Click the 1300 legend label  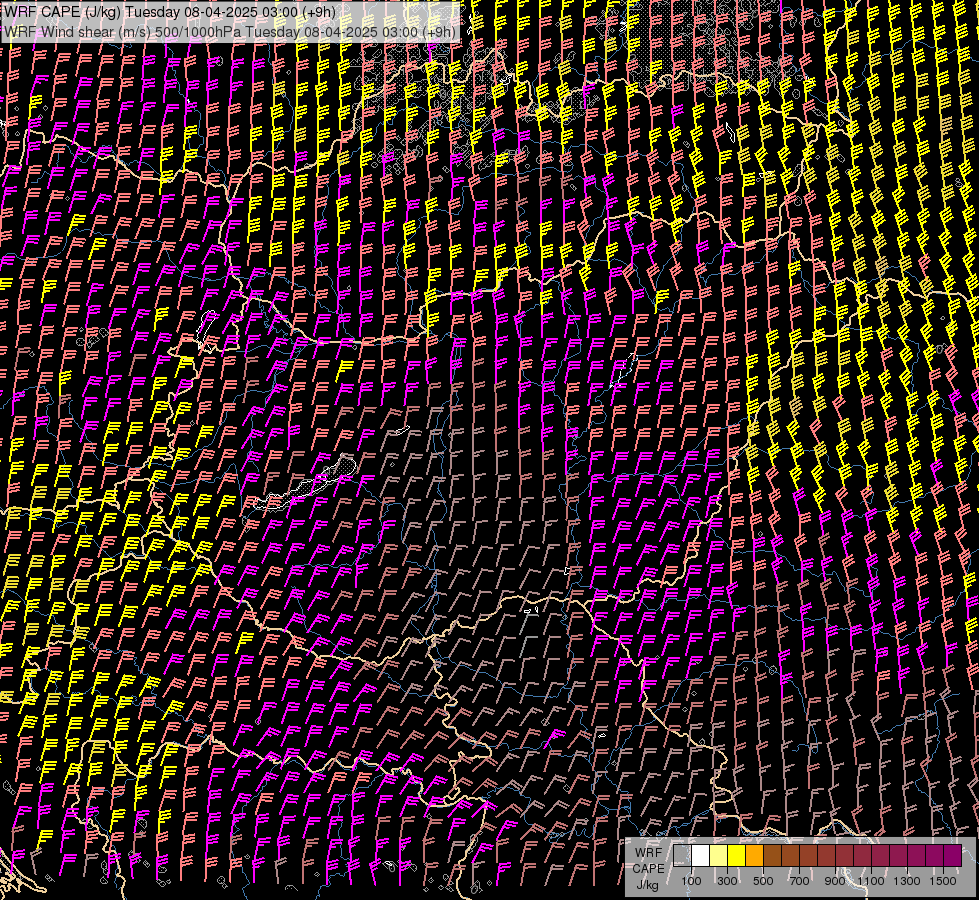click(x=907, y=881)
